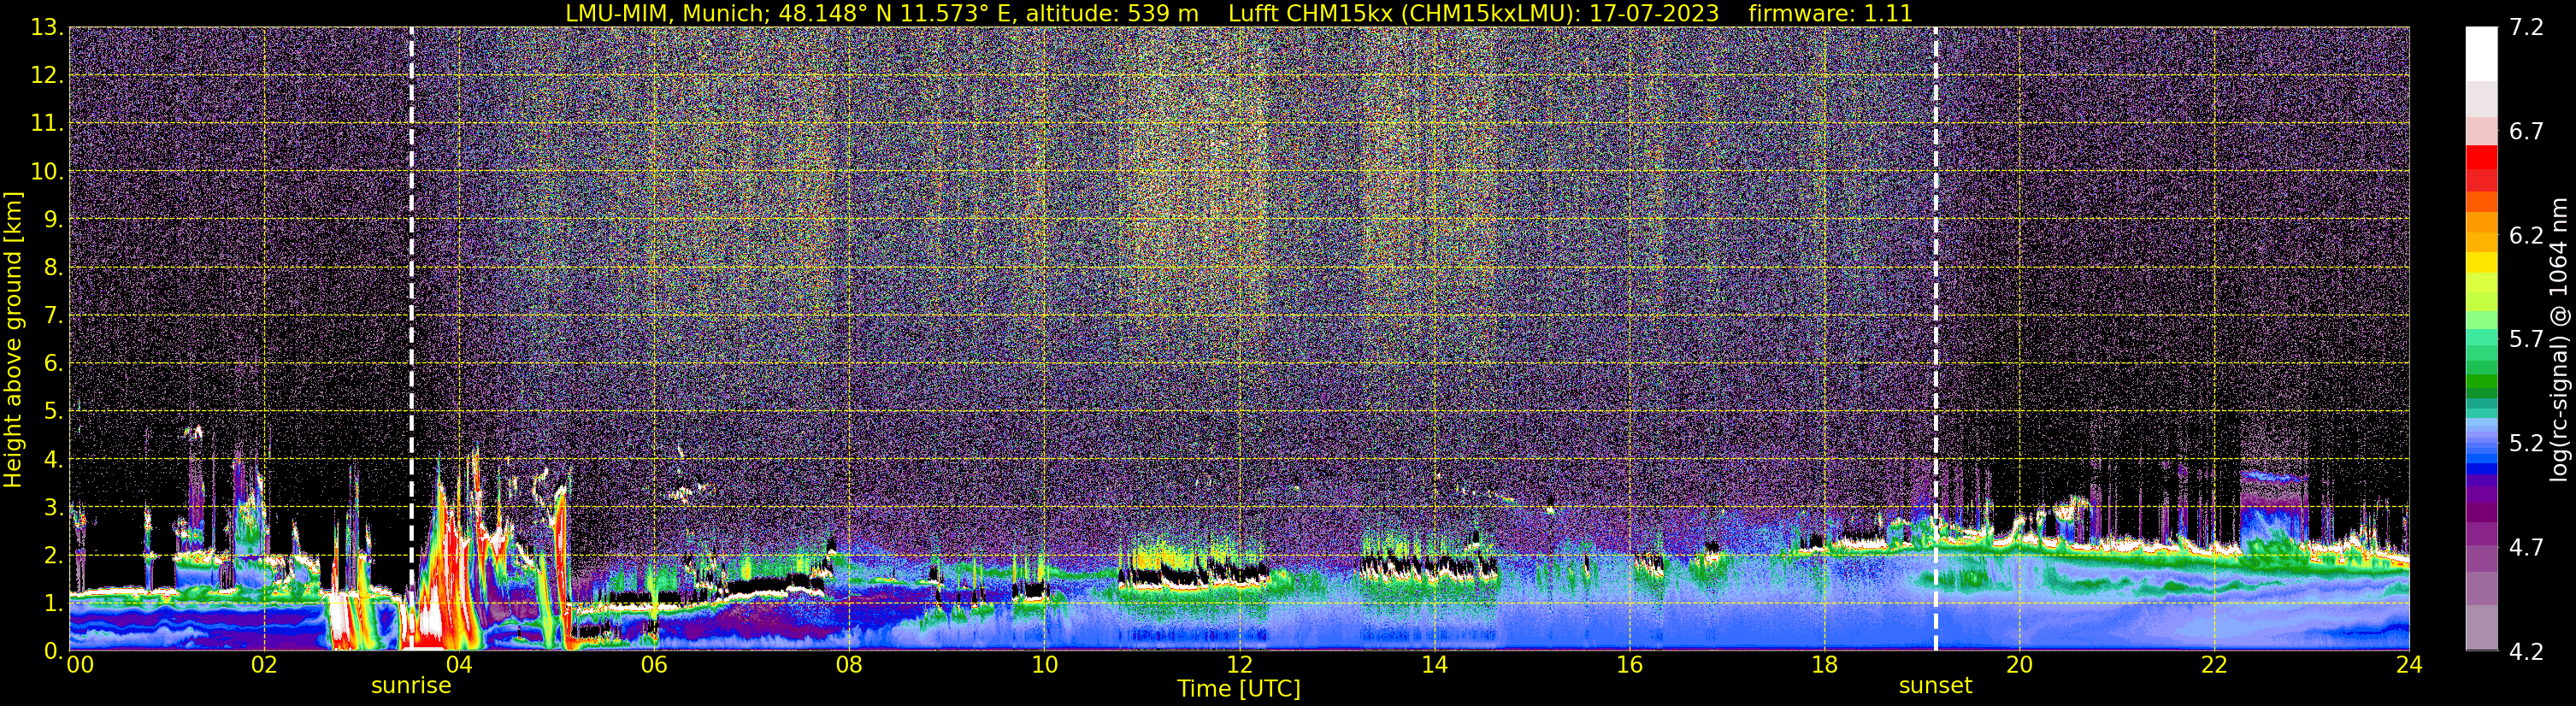Click the time-axis tick label "06"
Viewport: 2576px width, 706px height.
(x=654, y=665)
